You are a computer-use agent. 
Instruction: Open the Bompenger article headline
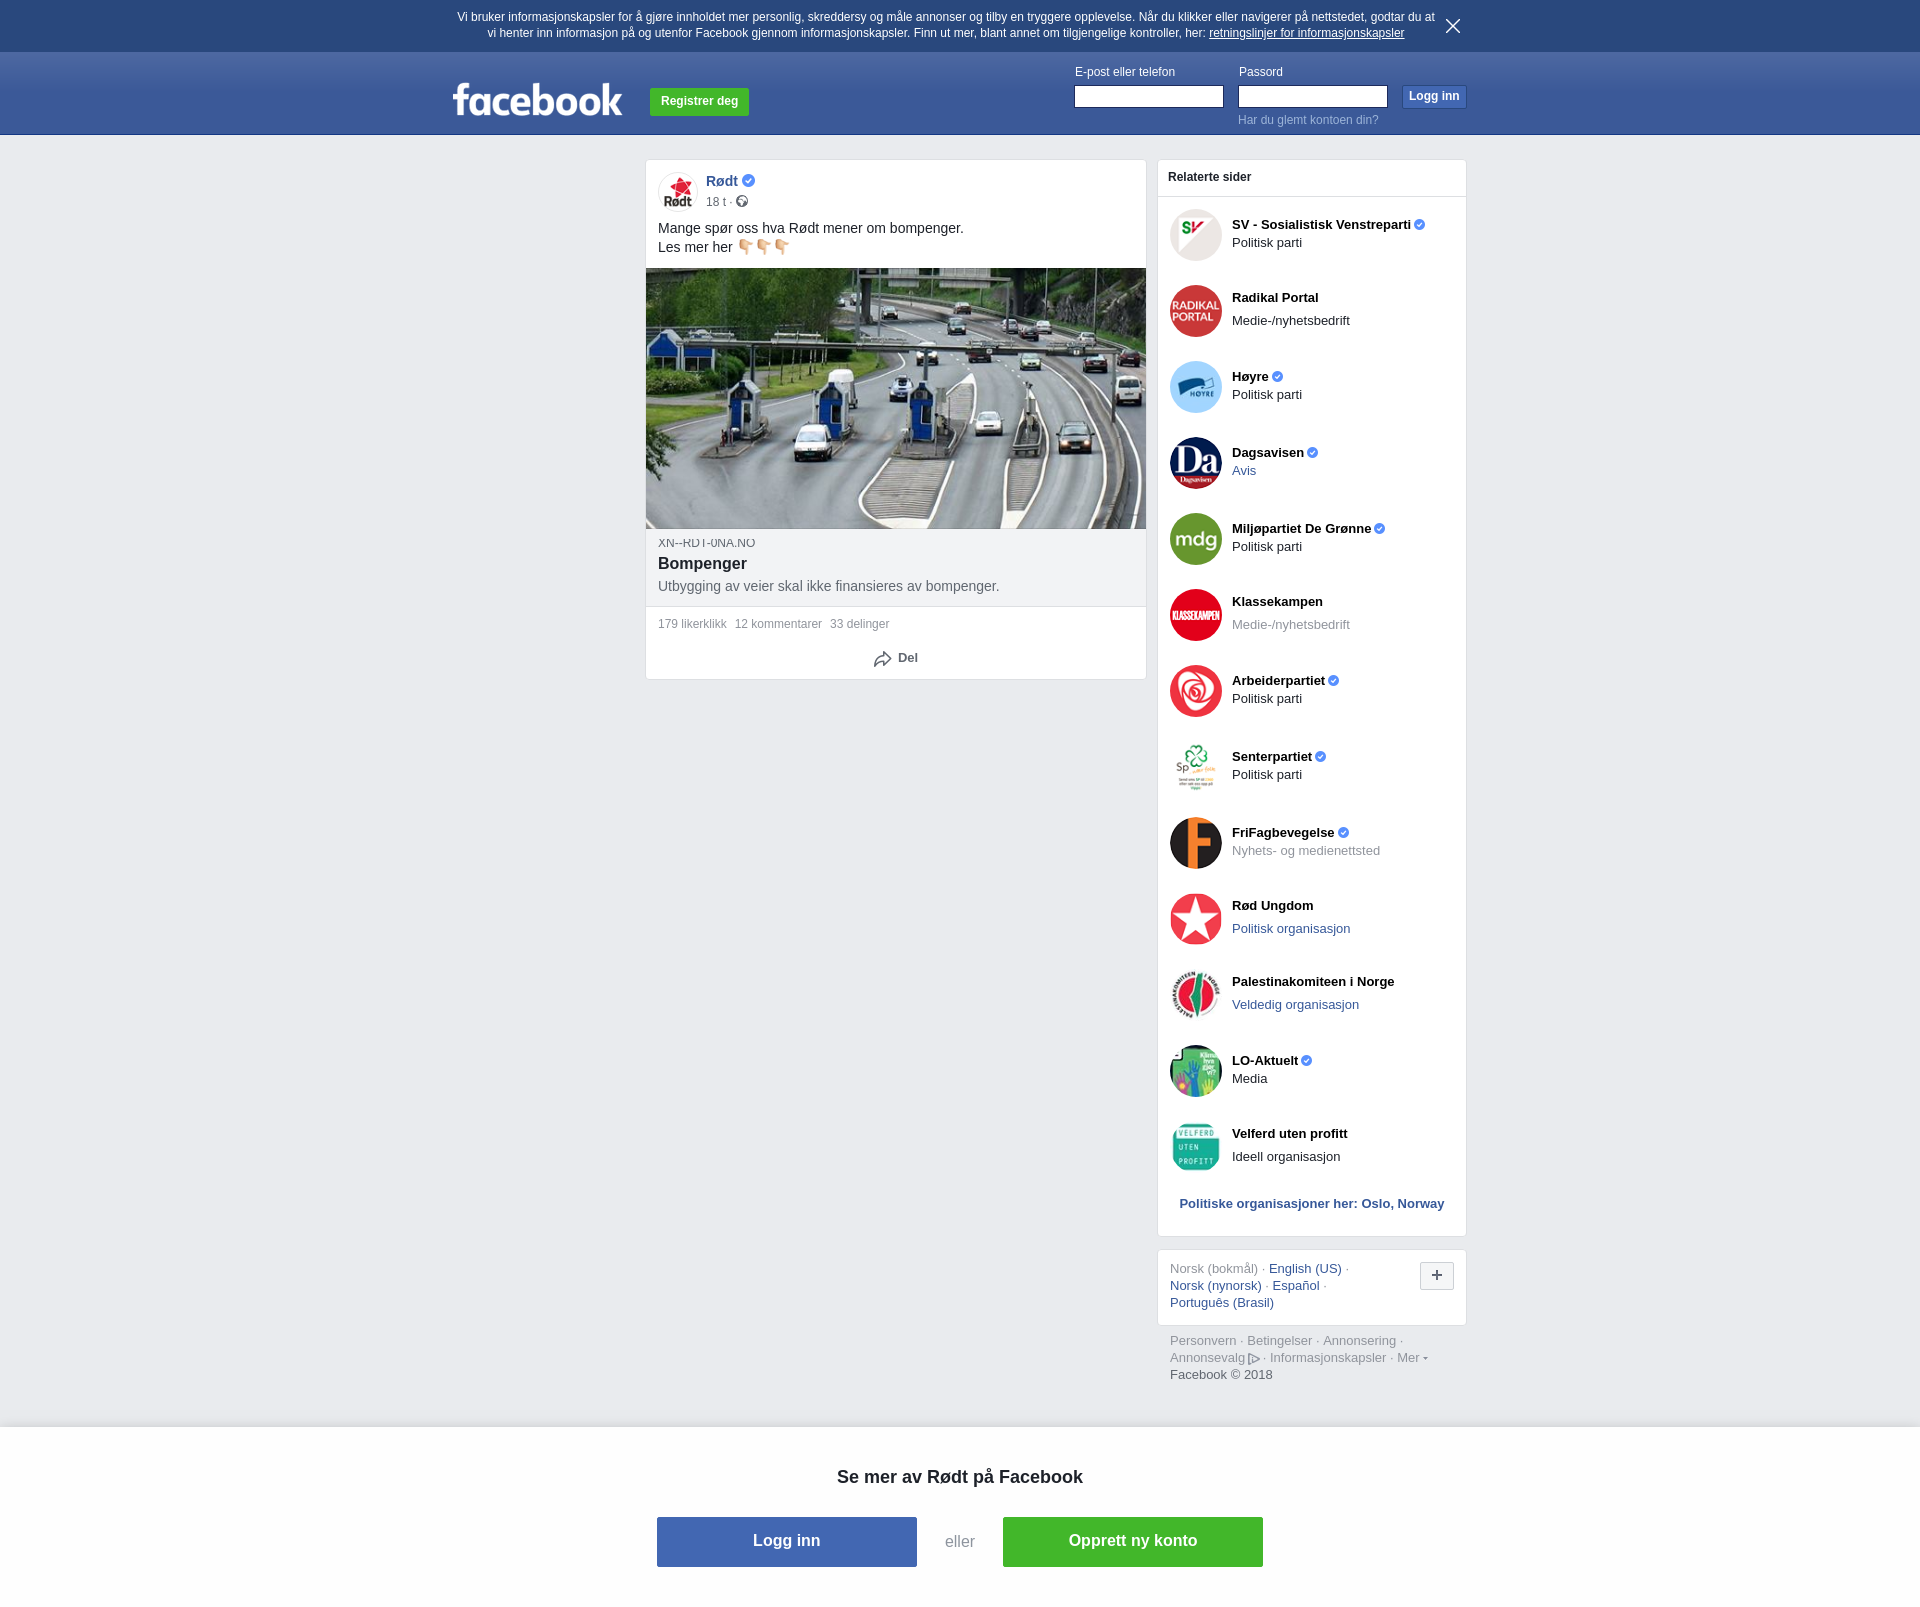coord(702,564)
